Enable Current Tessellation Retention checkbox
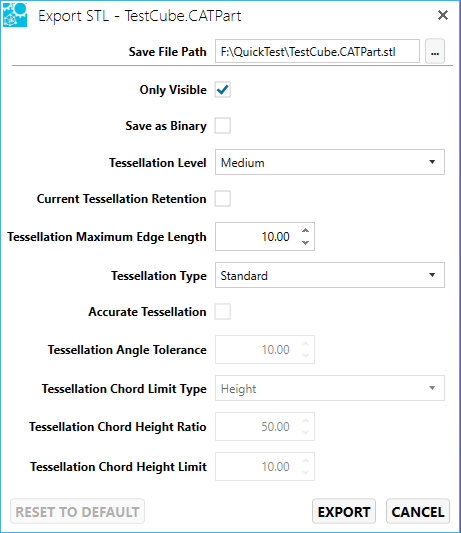Screen dimensions: 461x533 223,199
